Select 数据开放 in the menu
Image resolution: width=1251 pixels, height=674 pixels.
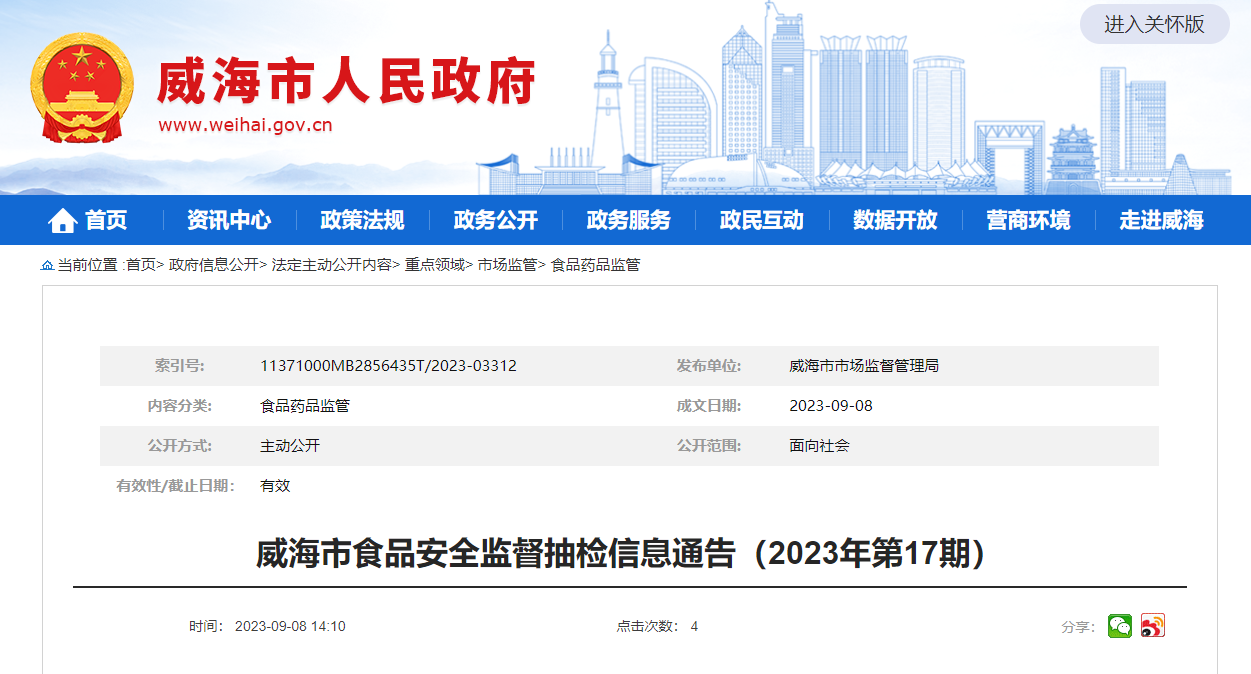(895, 220)
